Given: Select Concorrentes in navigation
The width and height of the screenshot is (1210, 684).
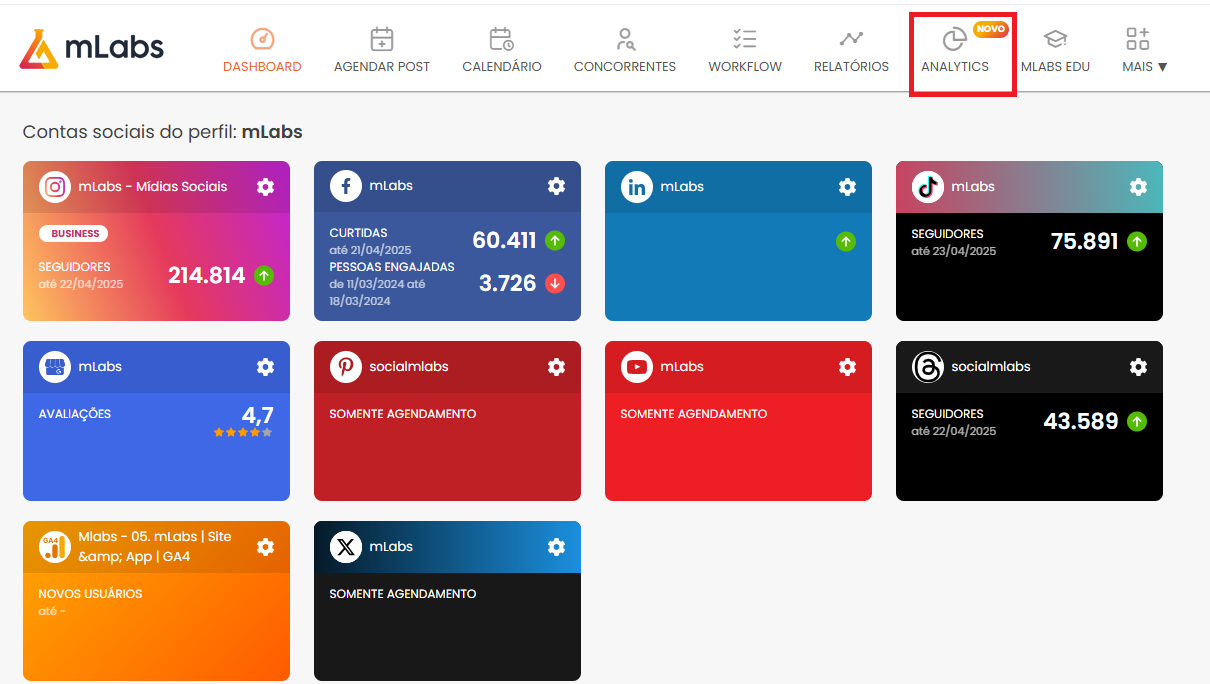Looking at the screenshot, I should tap(624, 51).
